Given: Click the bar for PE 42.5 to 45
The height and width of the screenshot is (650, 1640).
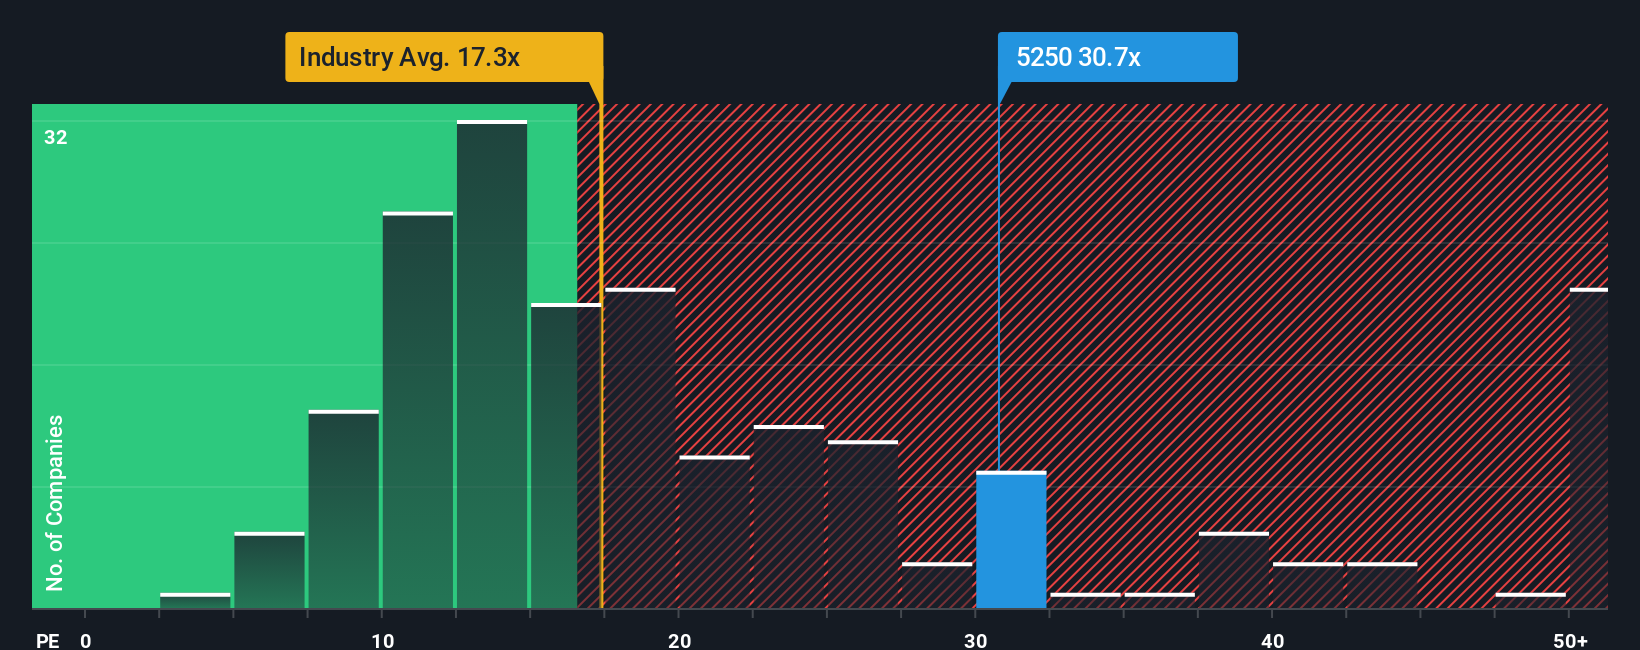Looking at the screenshot, I should point(1382,585).
